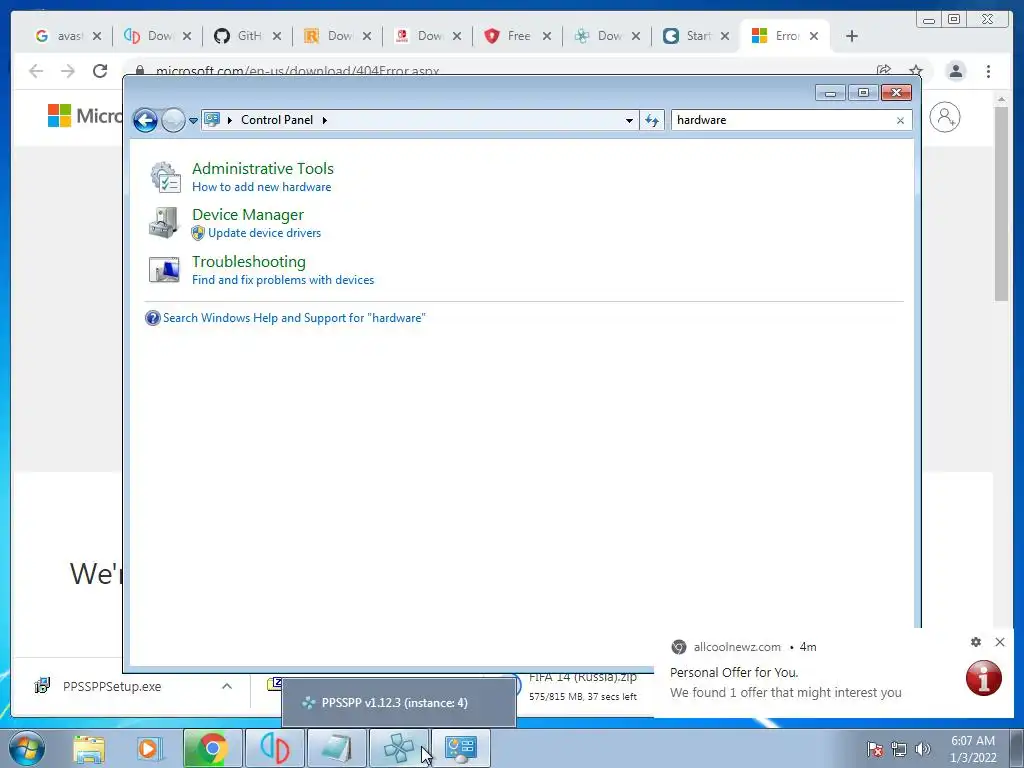The width and height of the screenshot is (1024, 768).
Task: Click the Chrome address bar URL
Action: click(x=297, y=71)
